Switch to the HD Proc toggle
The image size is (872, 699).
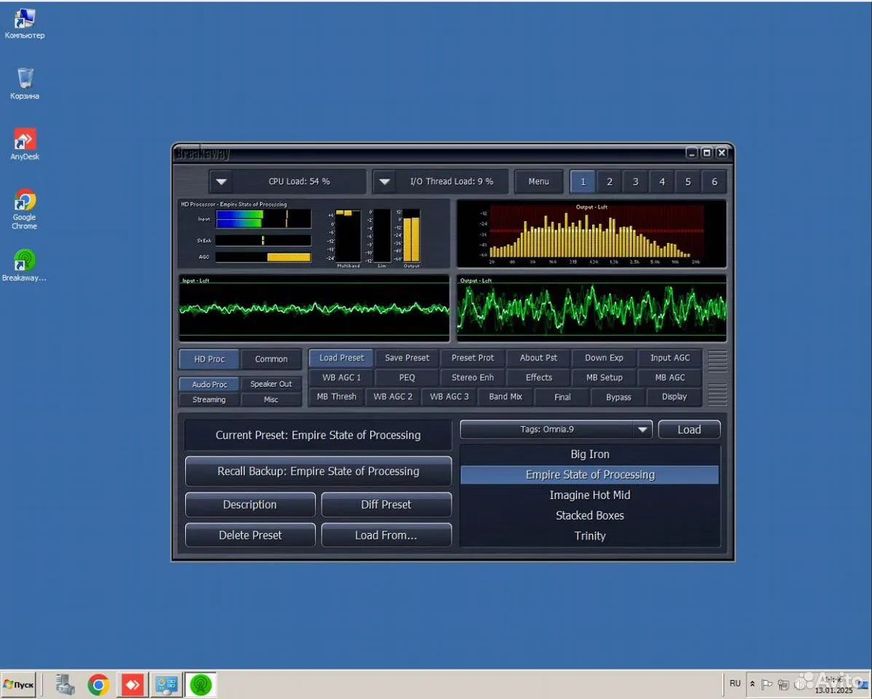coord(209,359)
